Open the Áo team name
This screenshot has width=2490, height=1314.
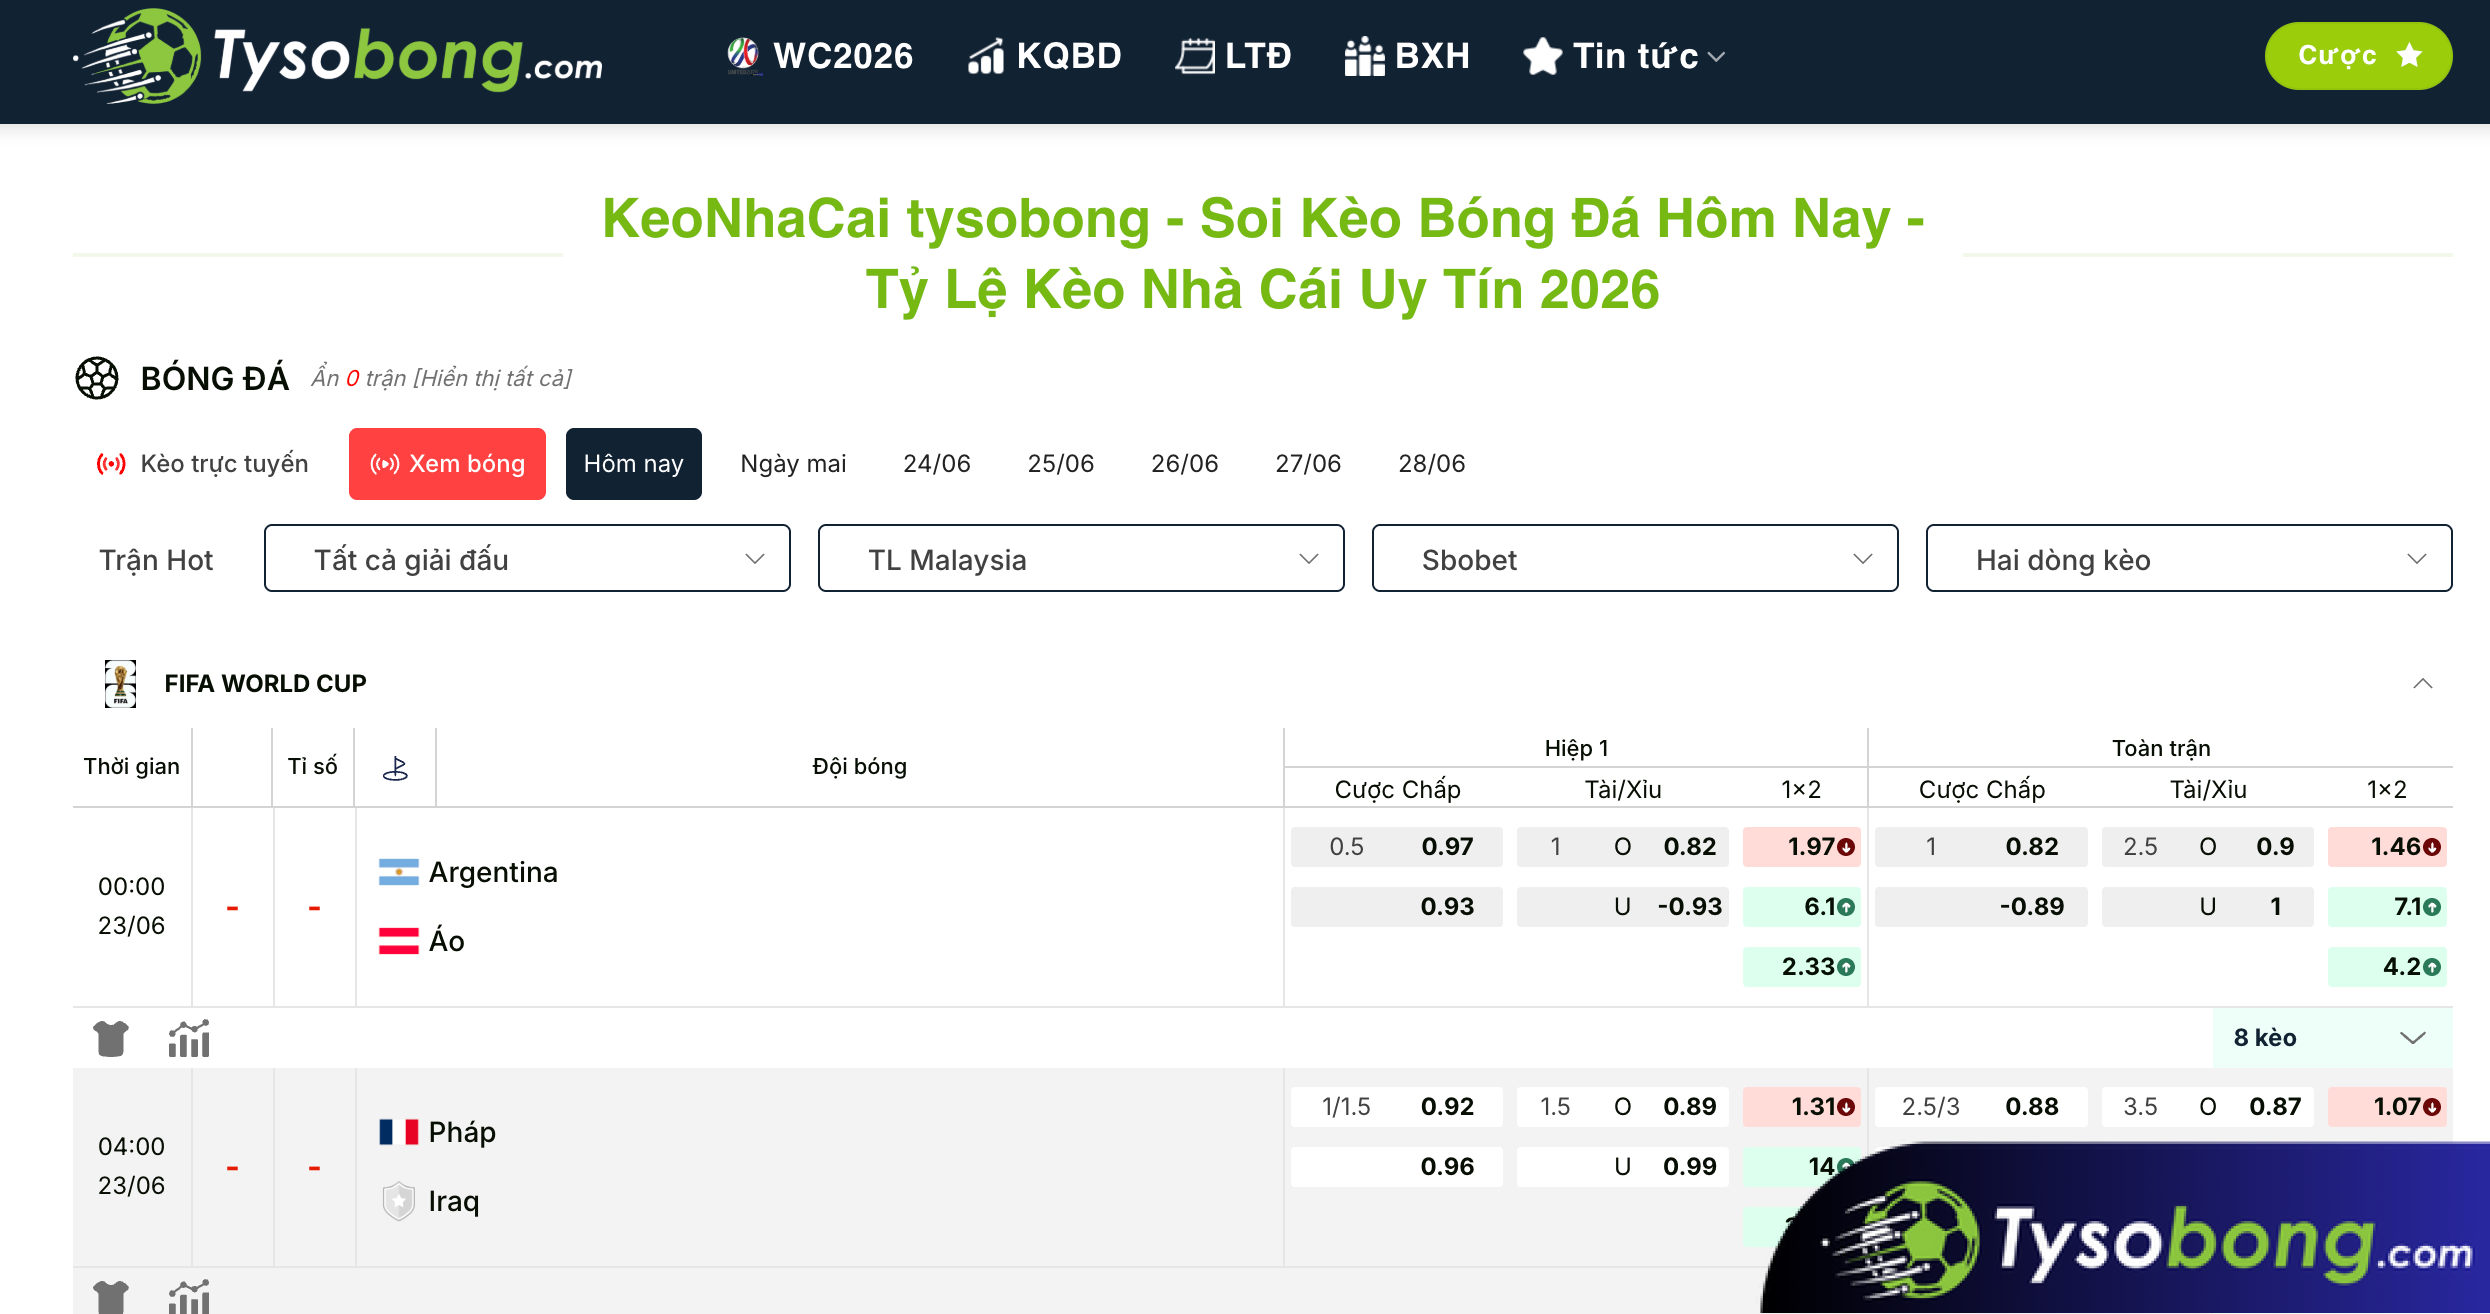pos(446,940)
